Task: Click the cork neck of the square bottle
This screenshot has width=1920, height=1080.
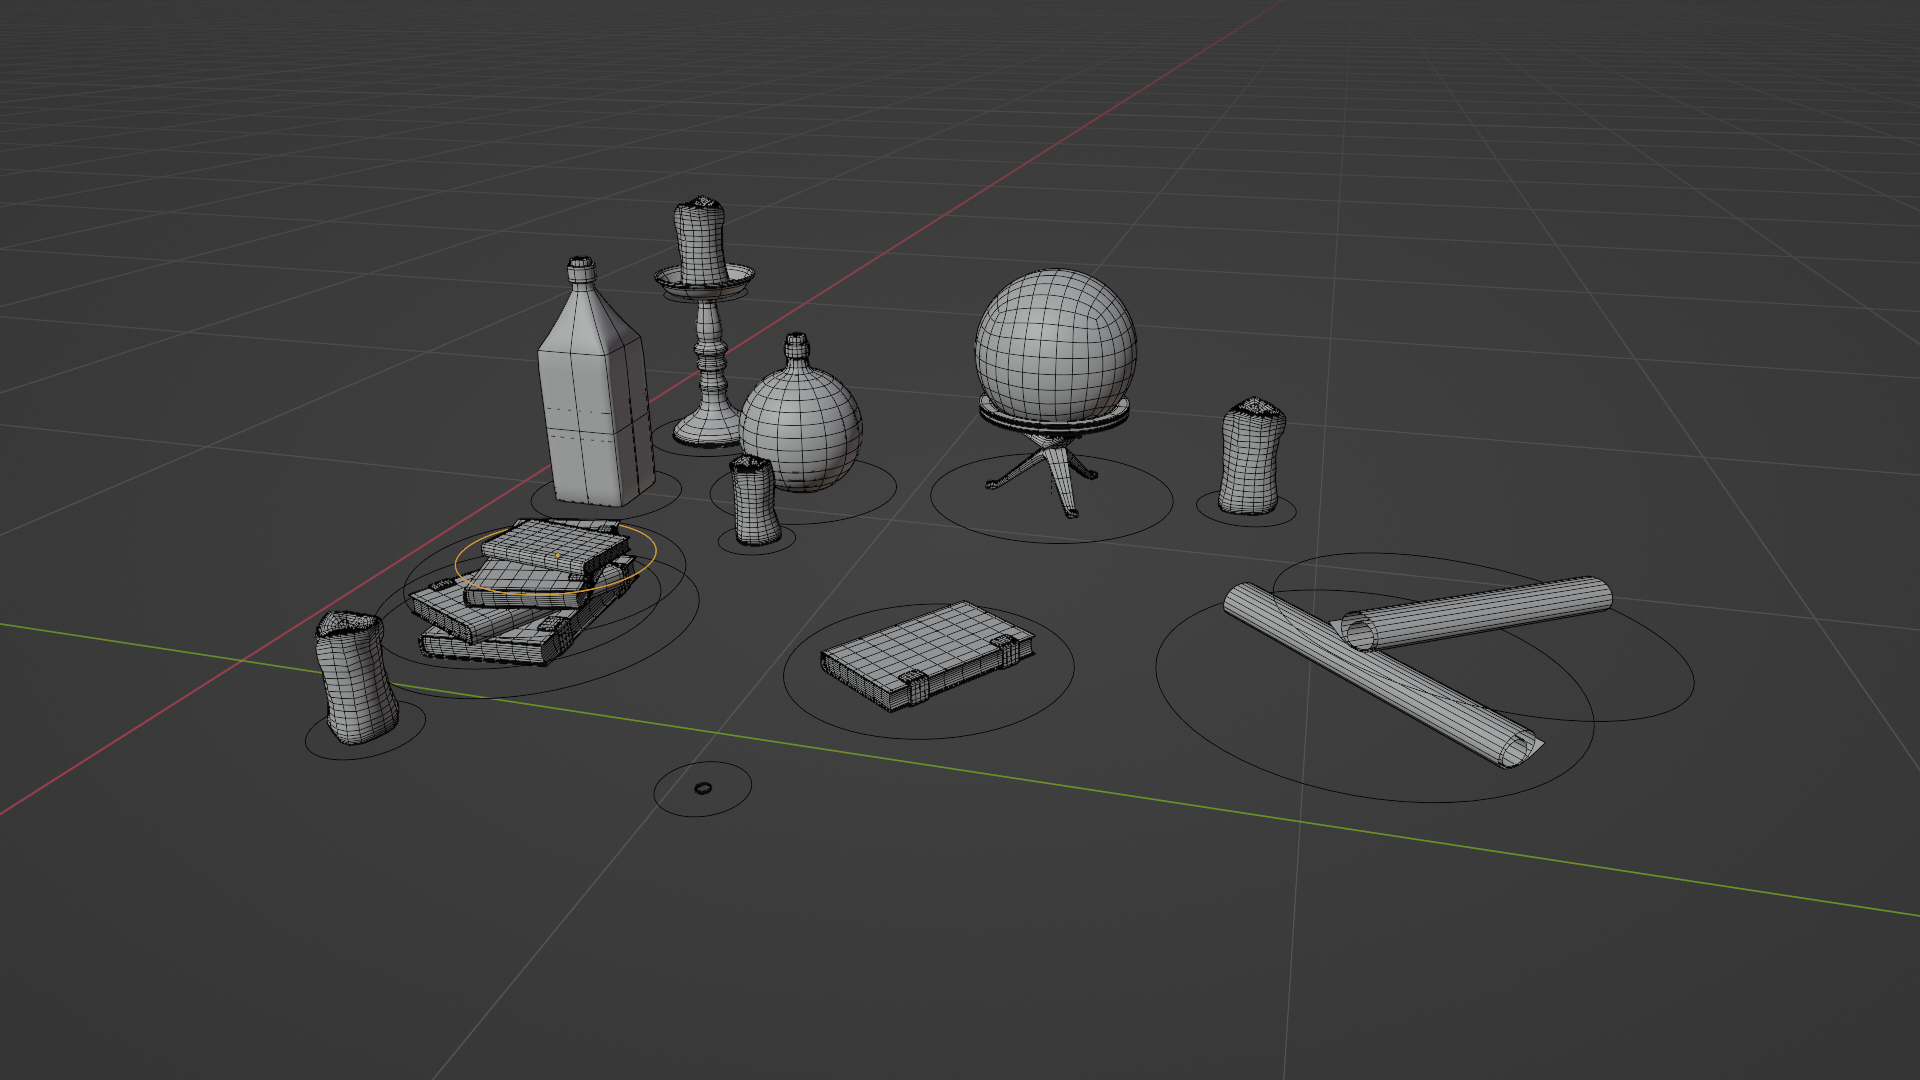Action: pyautogui.click(x=581, y=272)
